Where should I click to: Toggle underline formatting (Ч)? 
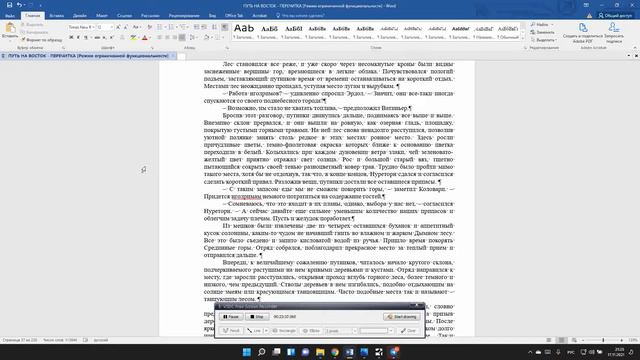coord(86,38)
